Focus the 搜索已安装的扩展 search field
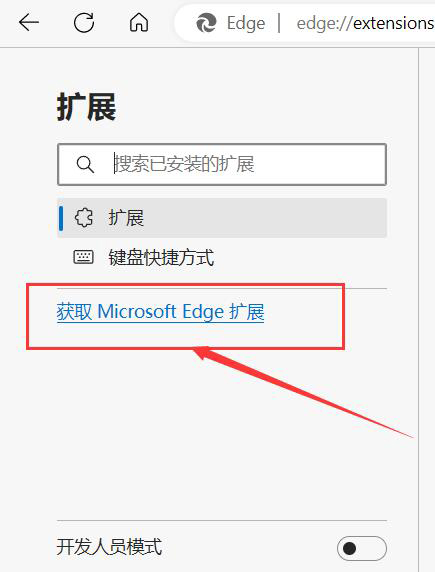435x572 pixels. click(x=222, y=164)
